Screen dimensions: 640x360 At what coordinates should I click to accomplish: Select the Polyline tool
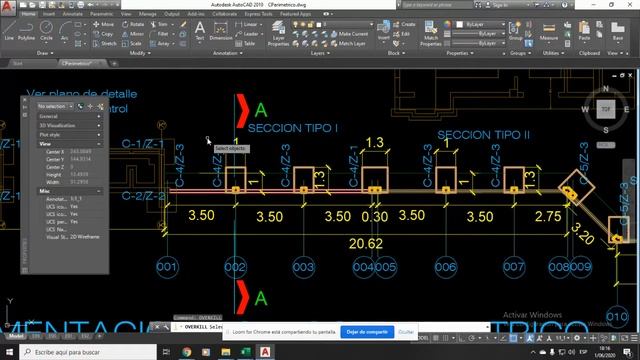[x=26, y=31]
